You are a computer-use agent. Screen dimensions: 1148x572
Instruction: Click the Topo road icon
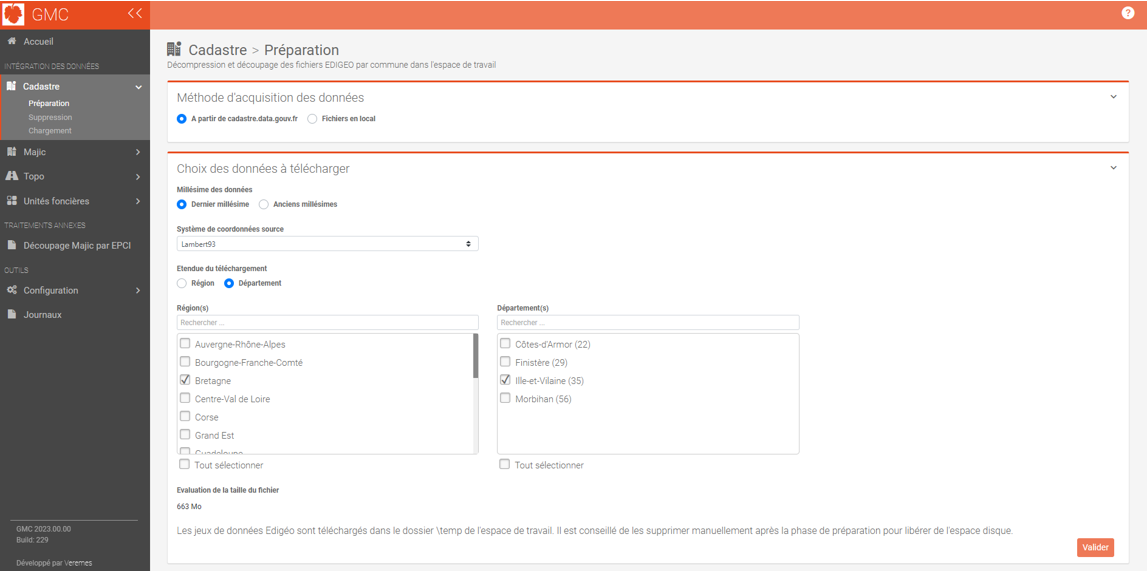(12, 177)
